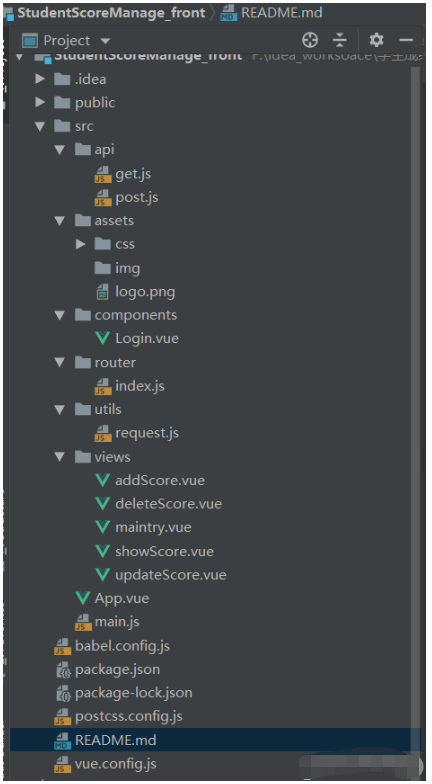Click the postcss.config.js file icon
This screenshot has height=784, width=432.
point(63,716)
